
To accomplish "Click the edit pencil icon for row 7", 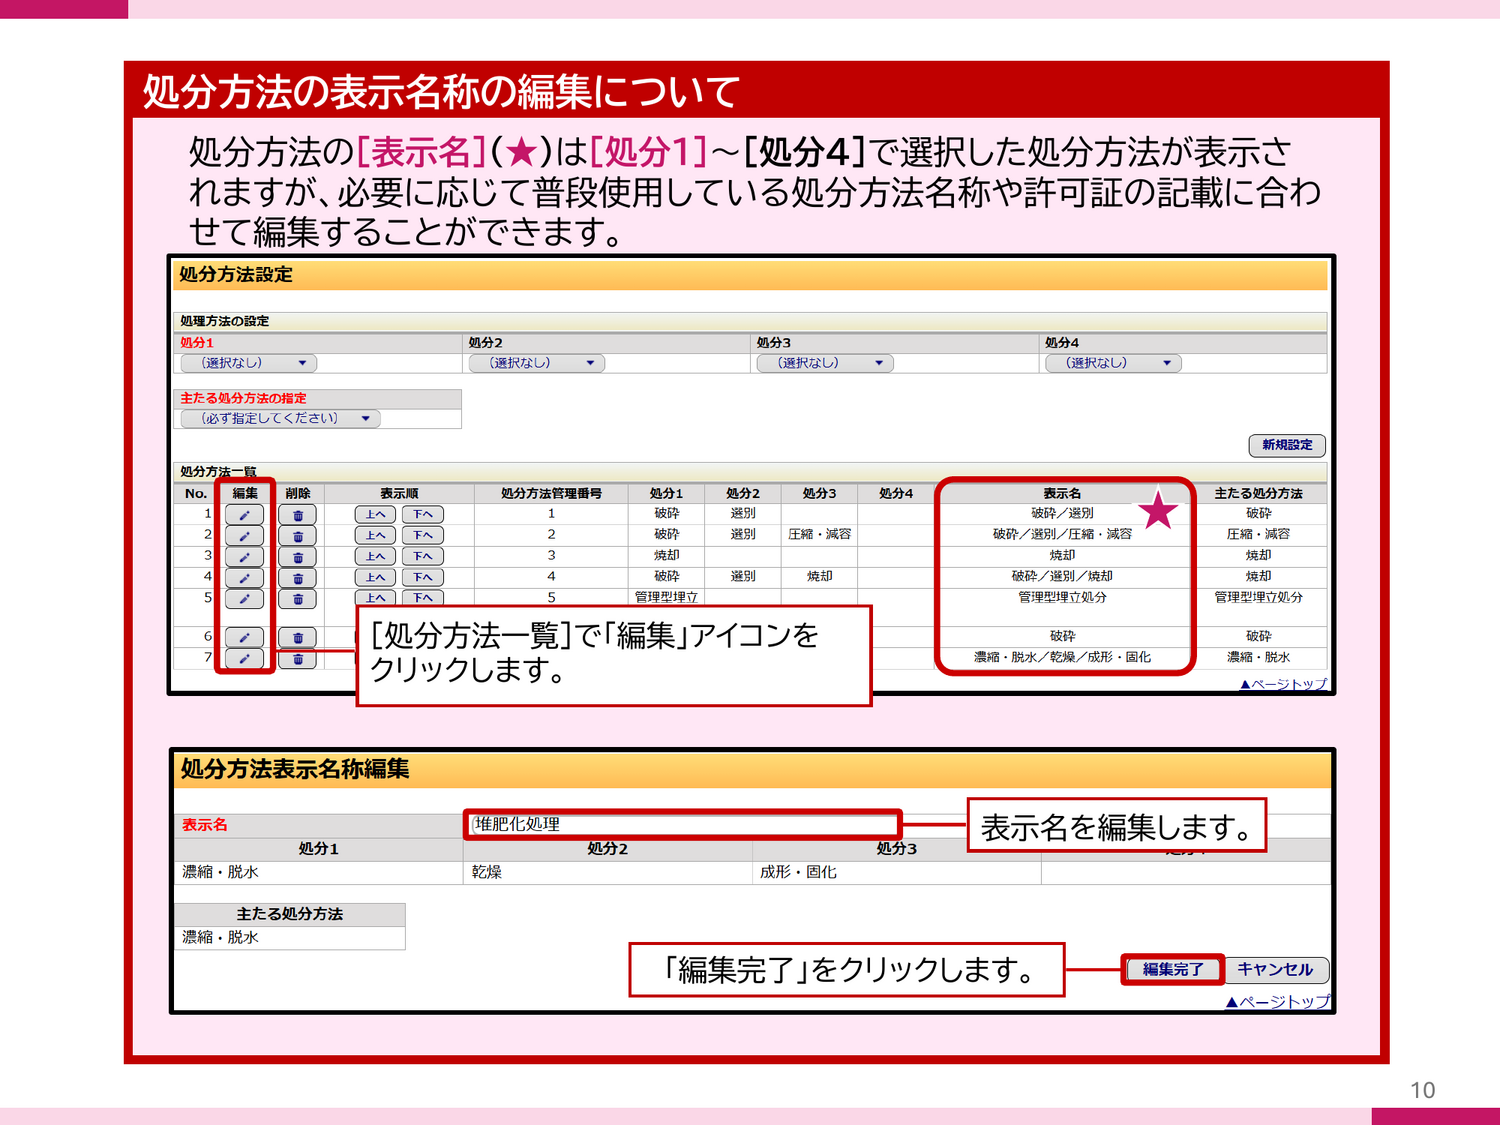I will pyautogui.click(x=244, y=659).
